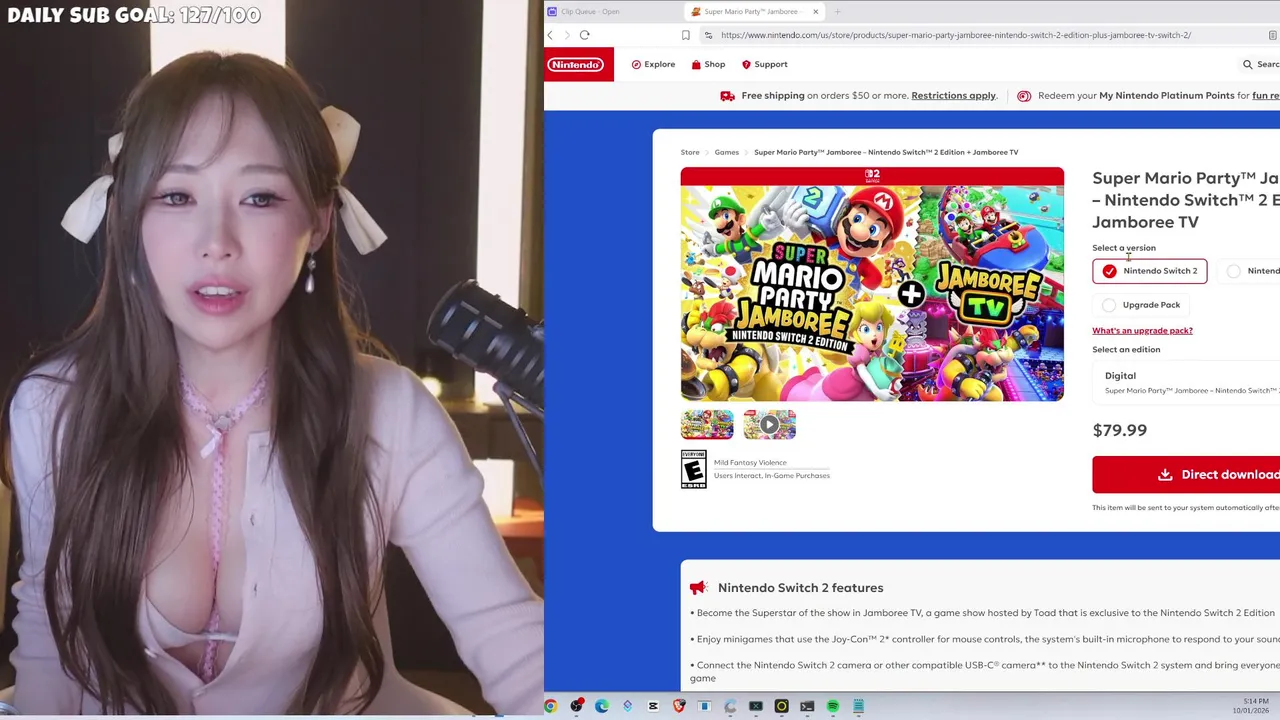
Task: Click the Direct download button
Action: 1186,475
